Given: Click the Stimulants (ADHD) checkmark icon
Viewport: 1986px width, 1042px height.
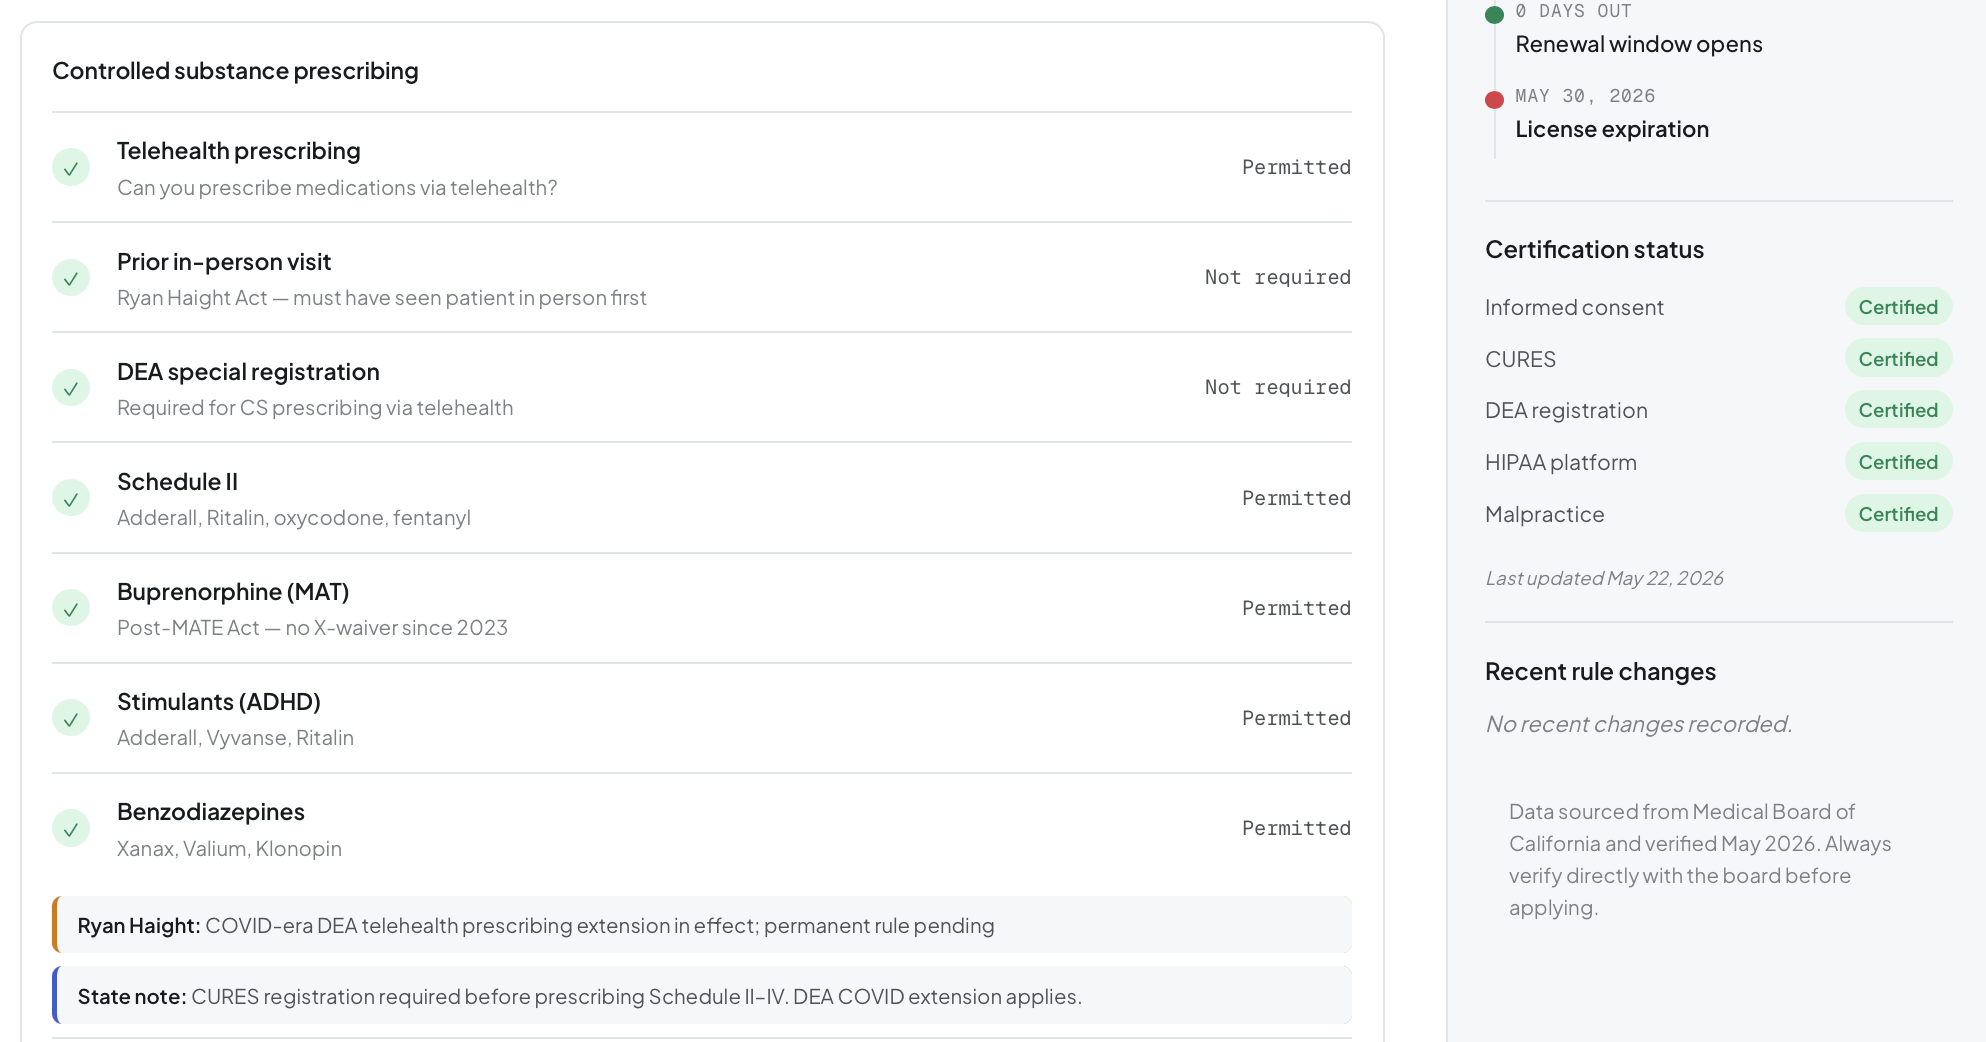Looking at the screenshot, I should pos(71,718).
